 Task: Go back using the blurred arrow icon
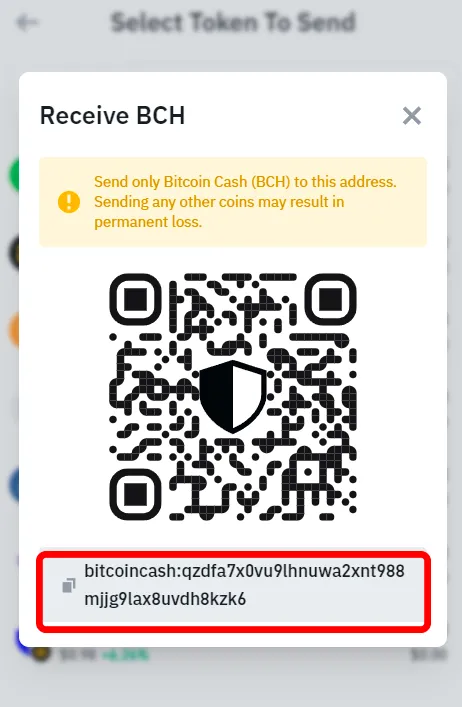pyautogui.click(x=27, y=22)
